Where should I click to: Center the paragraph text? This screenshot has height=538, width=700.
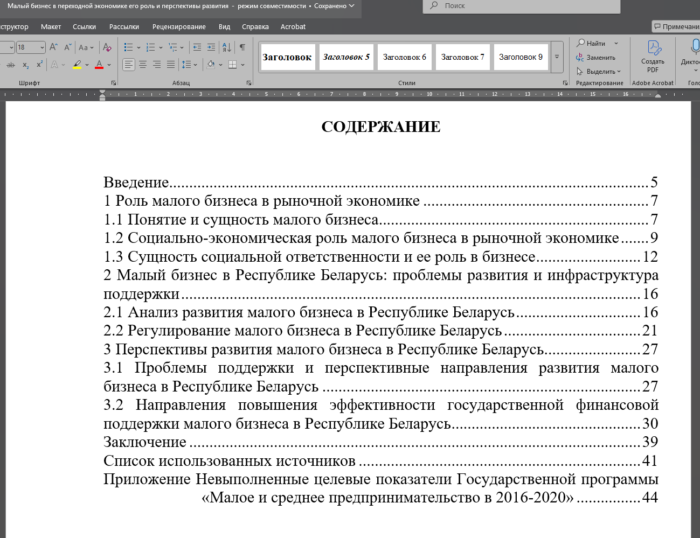click(143, 65)
